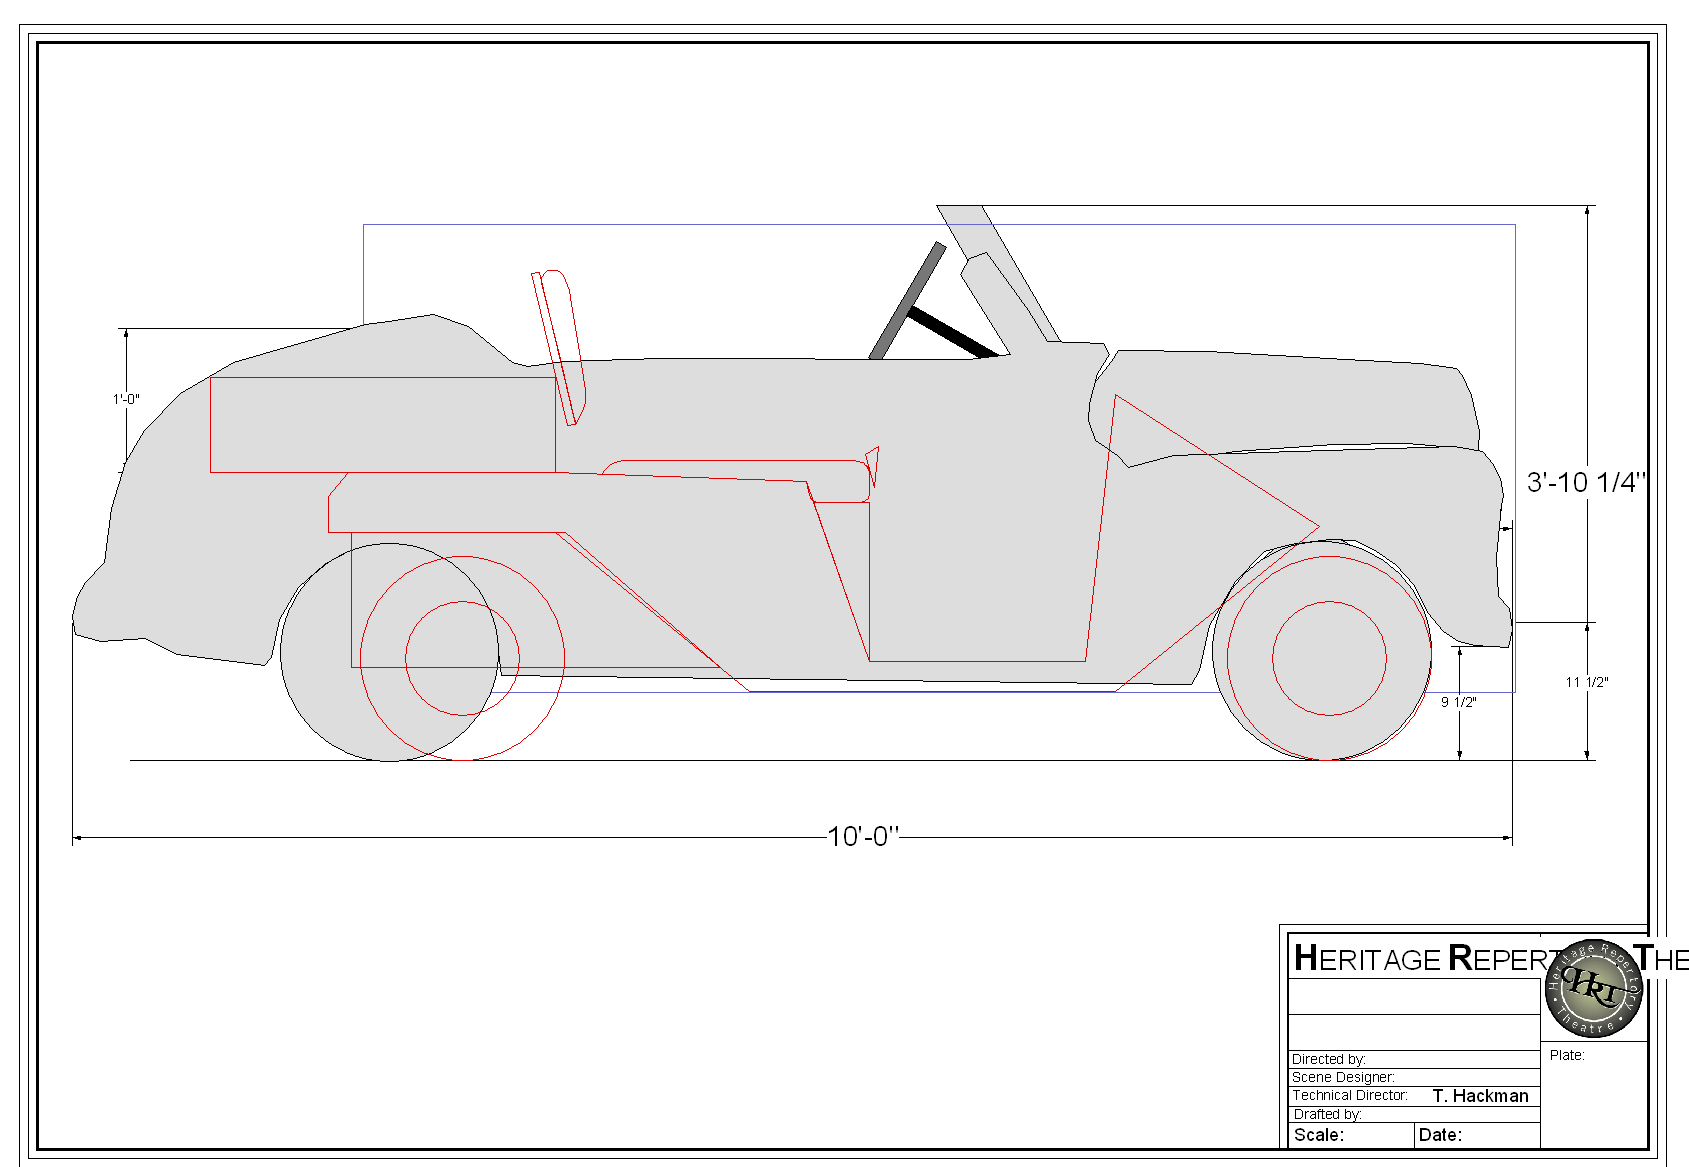Click the Heritage Repertory Theatre round logo
The image size is (1689, 1167).
[1594, 989]
